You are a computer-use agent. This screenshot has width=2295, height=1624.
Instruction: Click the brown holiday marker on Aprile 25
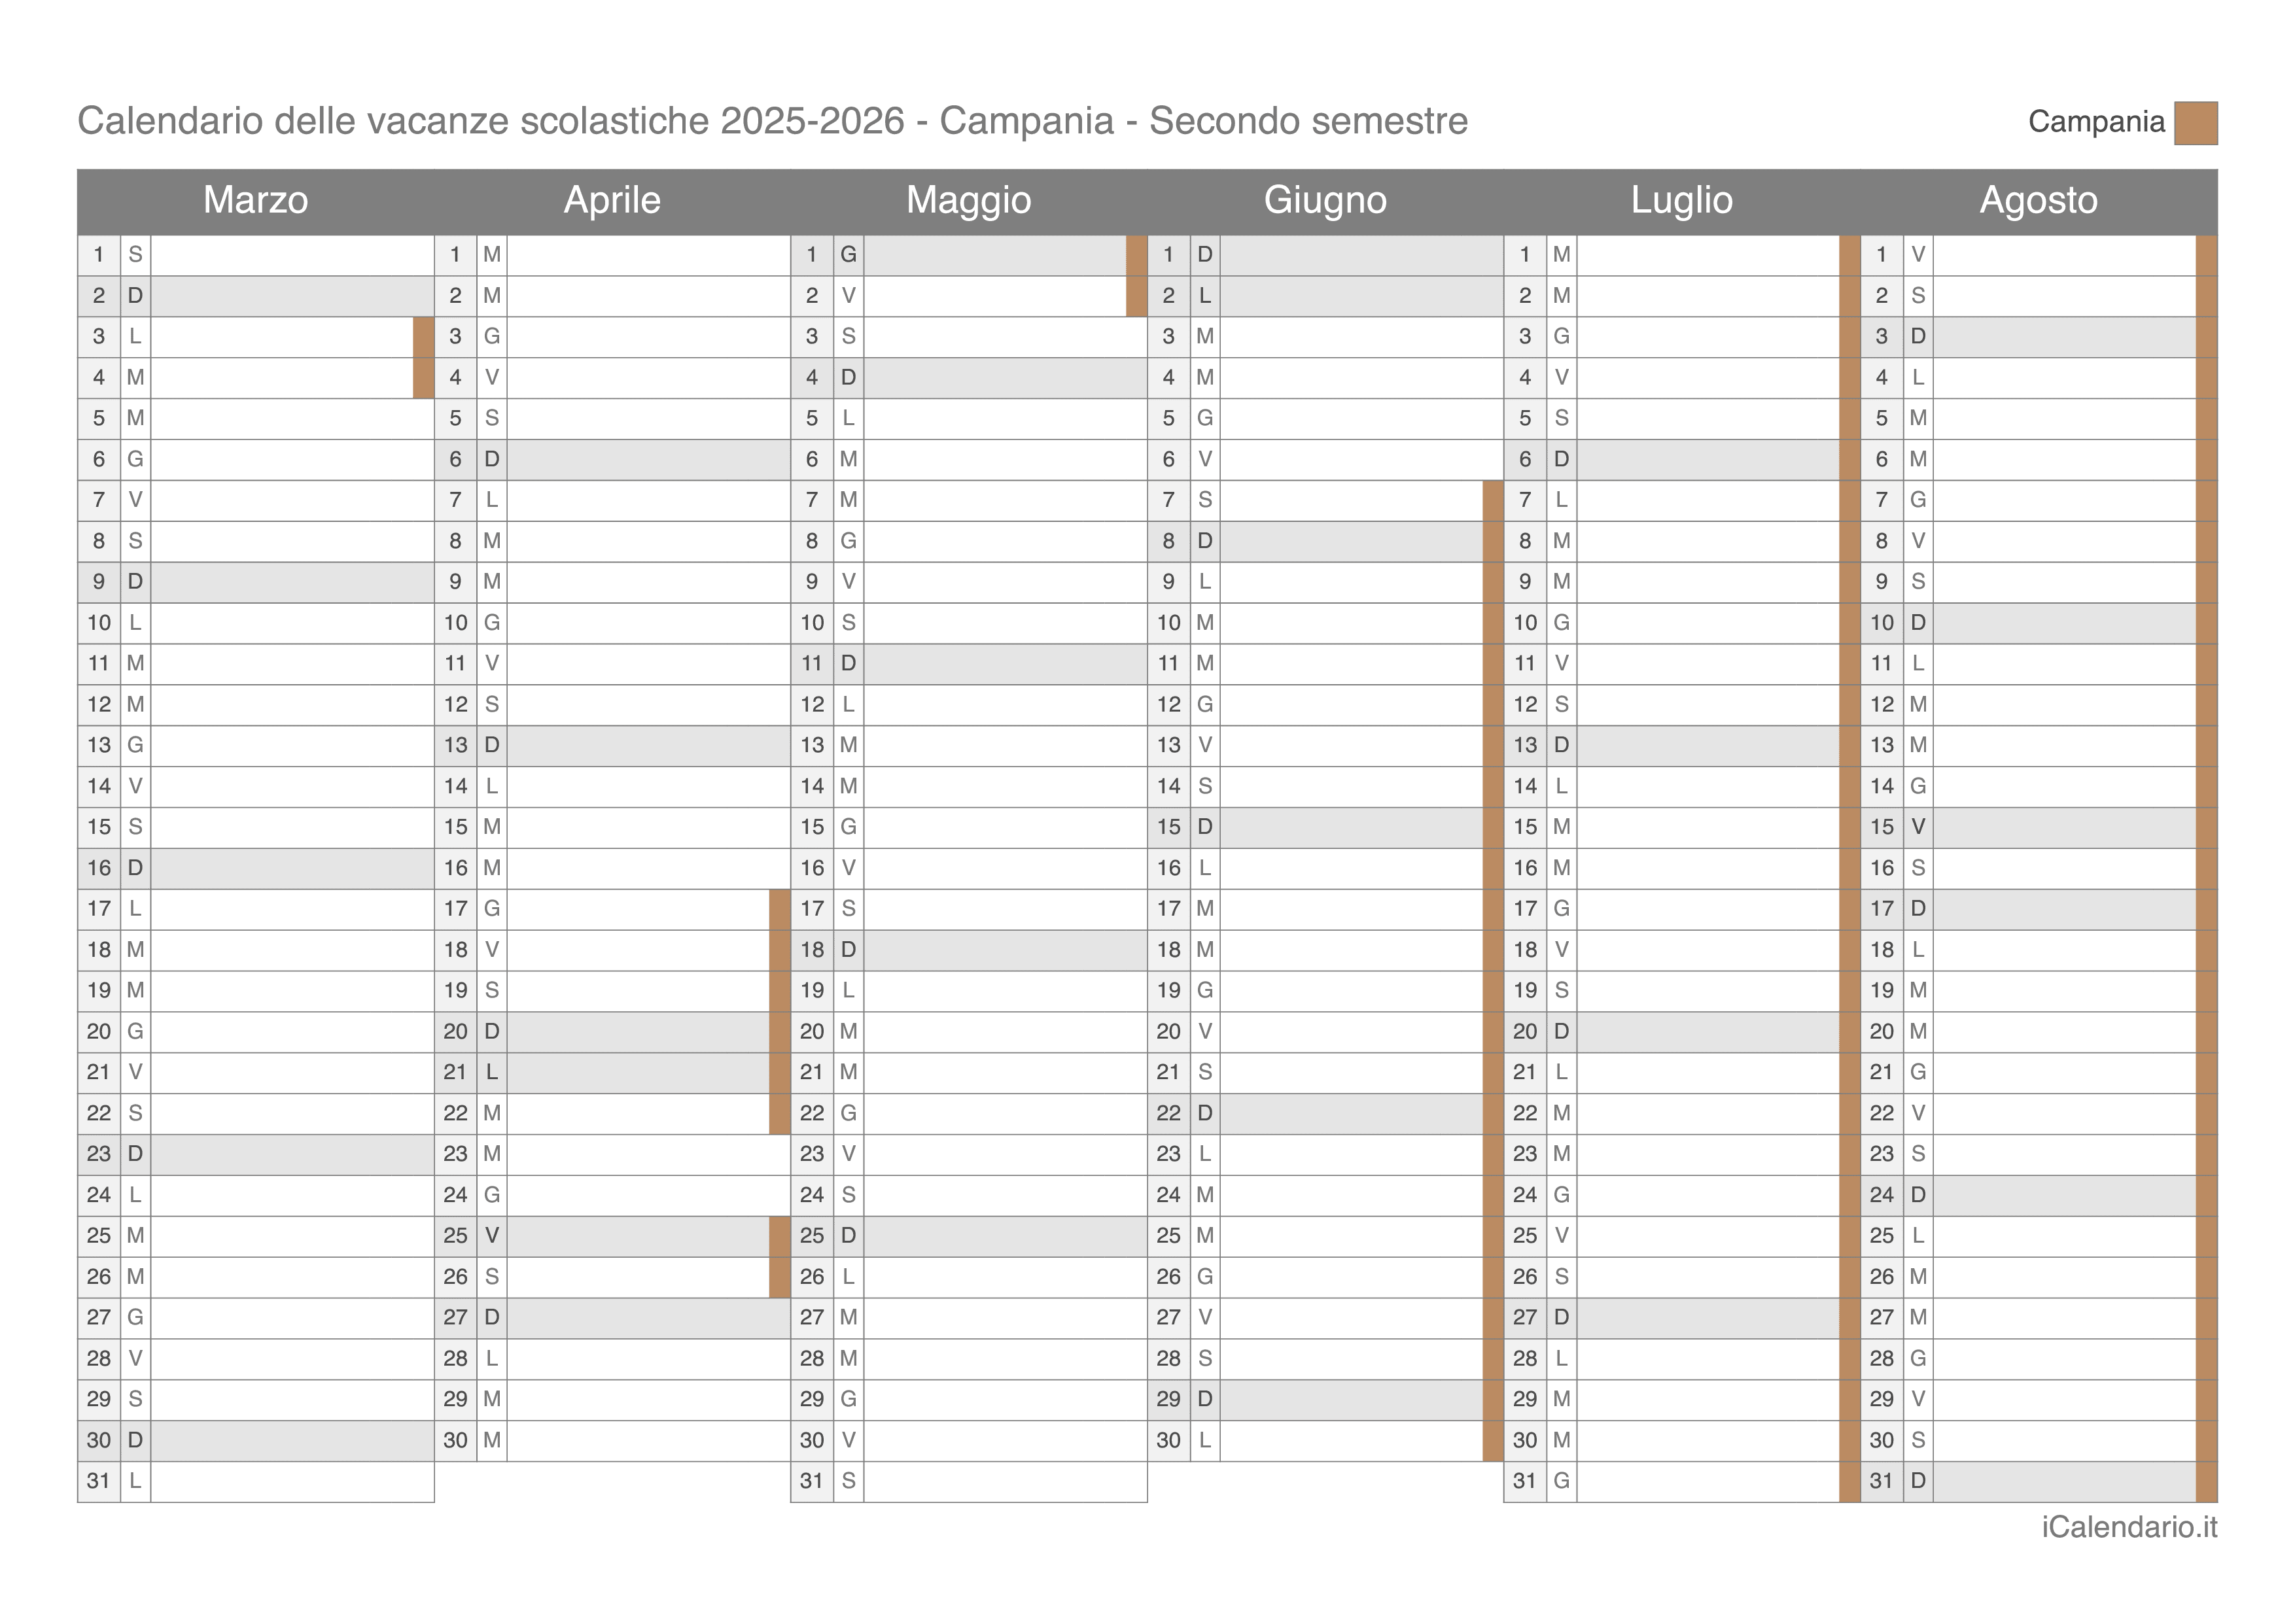[780, 1236]
